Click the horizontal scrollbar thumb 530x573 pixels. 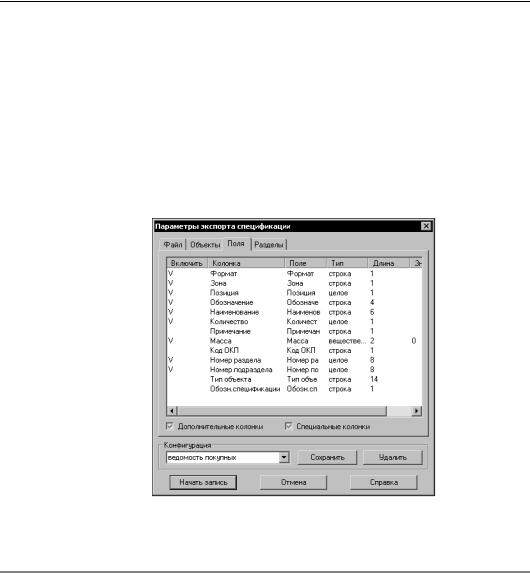(x=281, y=411)
